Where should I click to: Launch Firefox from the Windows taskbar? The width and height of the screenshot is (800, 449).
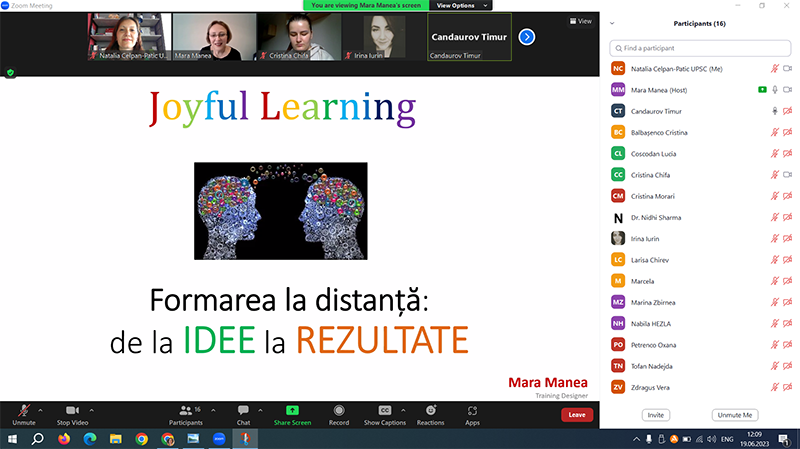64,439
